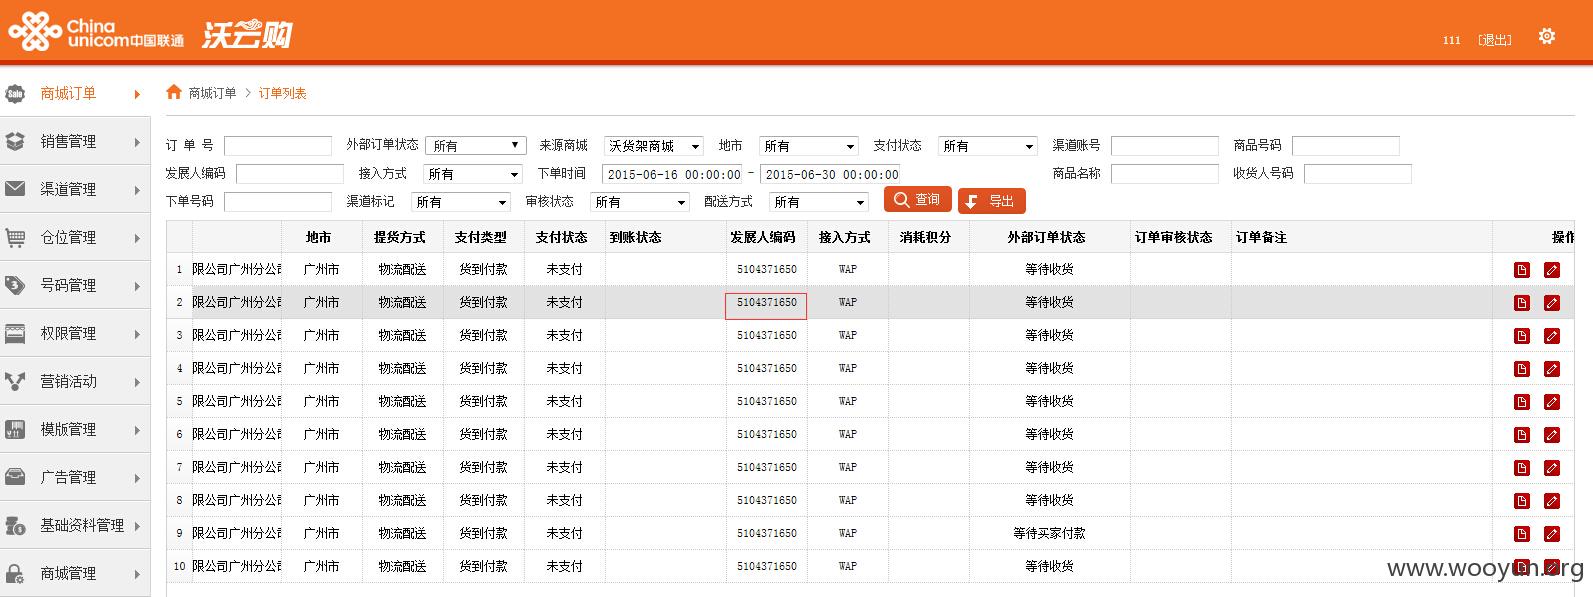Open the 地市 dropdown
The height and width of the screenshot is (597, 1593).
pyautogui.click(x=808, y=146)
